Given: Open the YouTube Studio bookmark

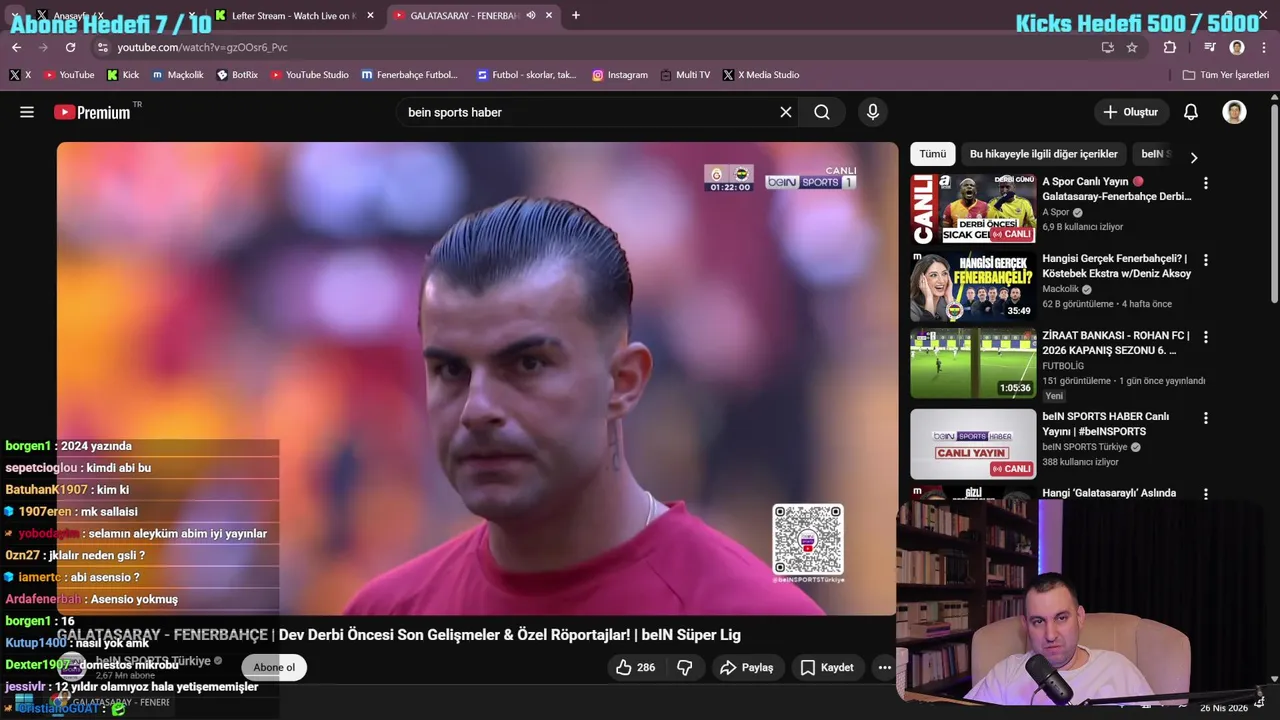Looking at the screenshot, I should (x=309, y=75).
